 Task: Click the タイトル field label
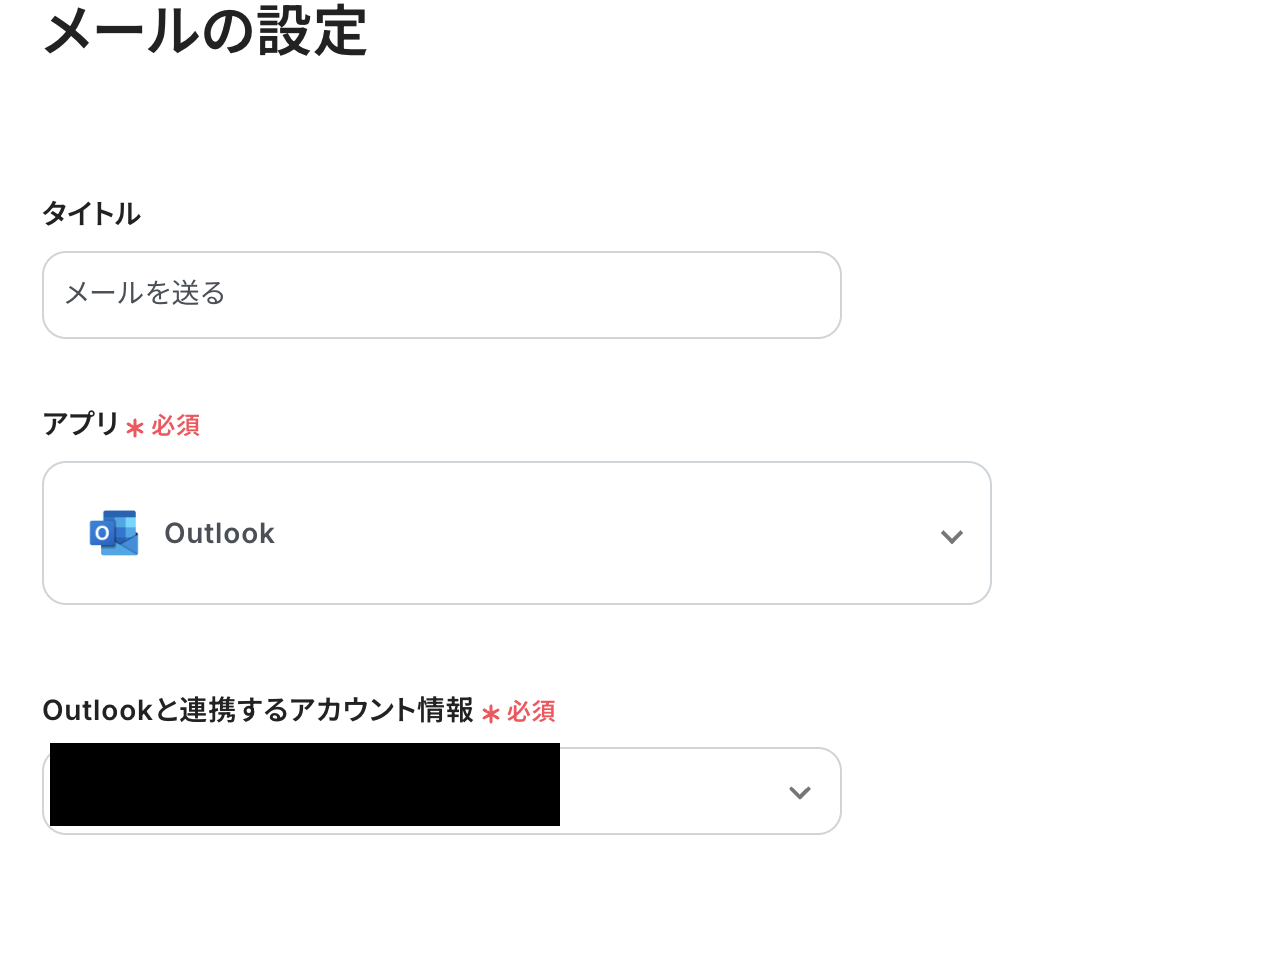point(91,214)
